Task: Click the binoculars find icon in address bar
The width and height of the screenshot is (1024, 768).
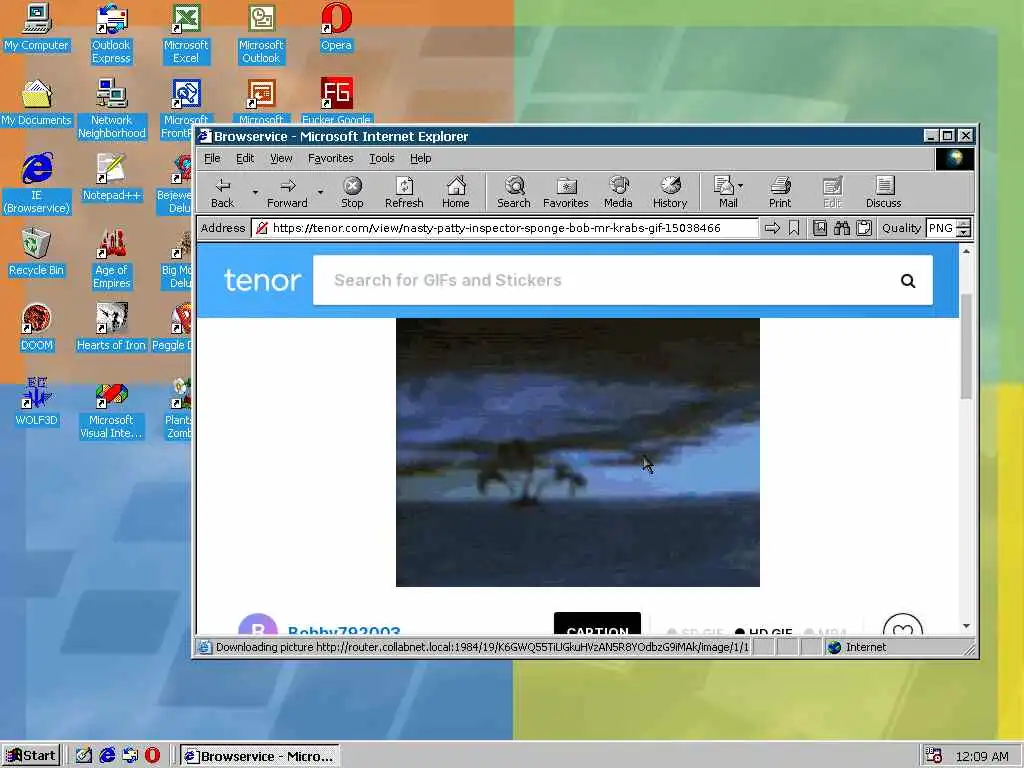Action: tap(842, 228)
